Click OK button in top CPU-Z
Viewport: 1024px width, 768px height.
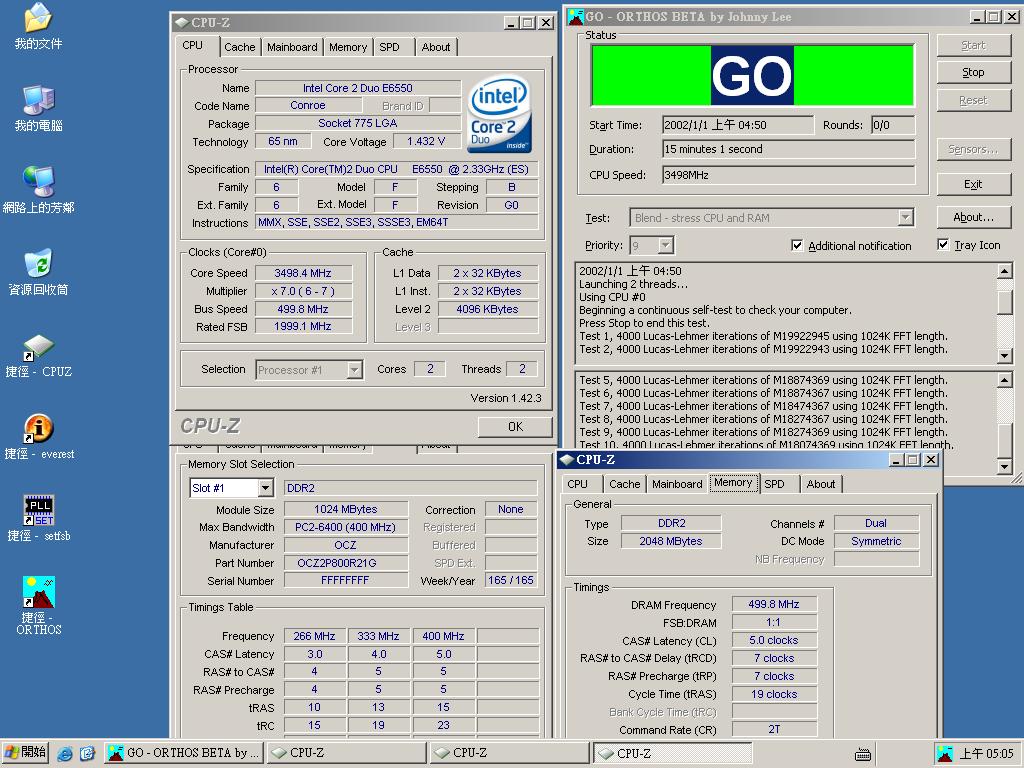coord(515,426)
